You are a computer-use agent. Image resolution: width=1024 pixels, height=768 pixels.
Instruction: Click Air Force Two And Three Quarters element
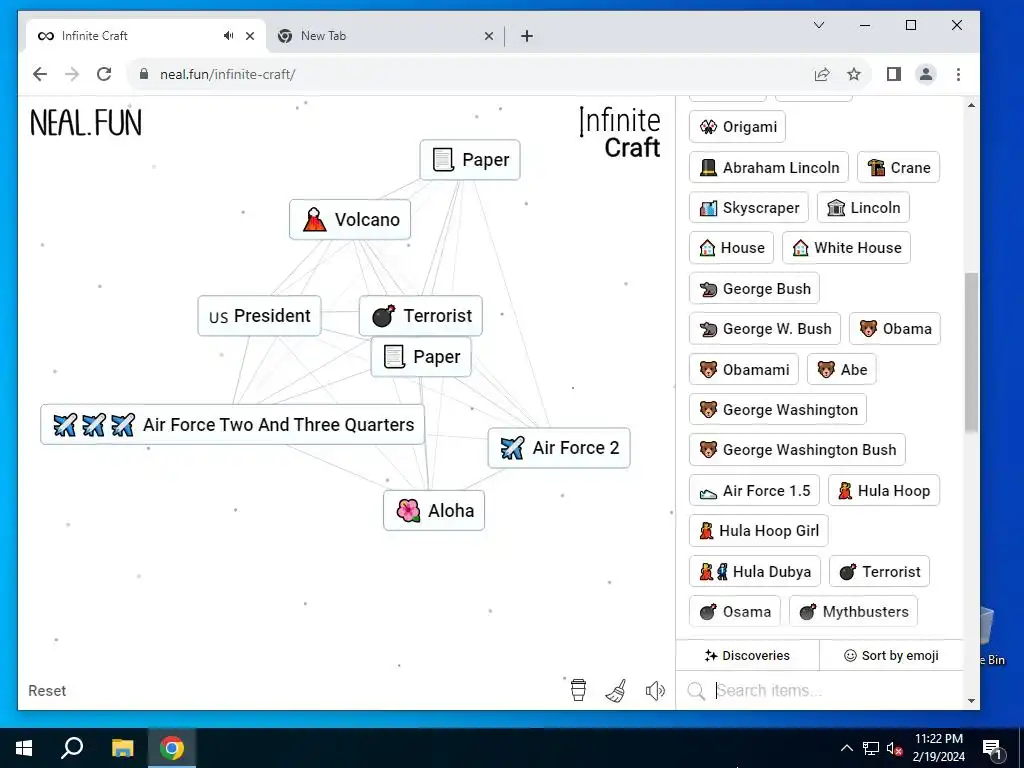(x=232, y=424)
